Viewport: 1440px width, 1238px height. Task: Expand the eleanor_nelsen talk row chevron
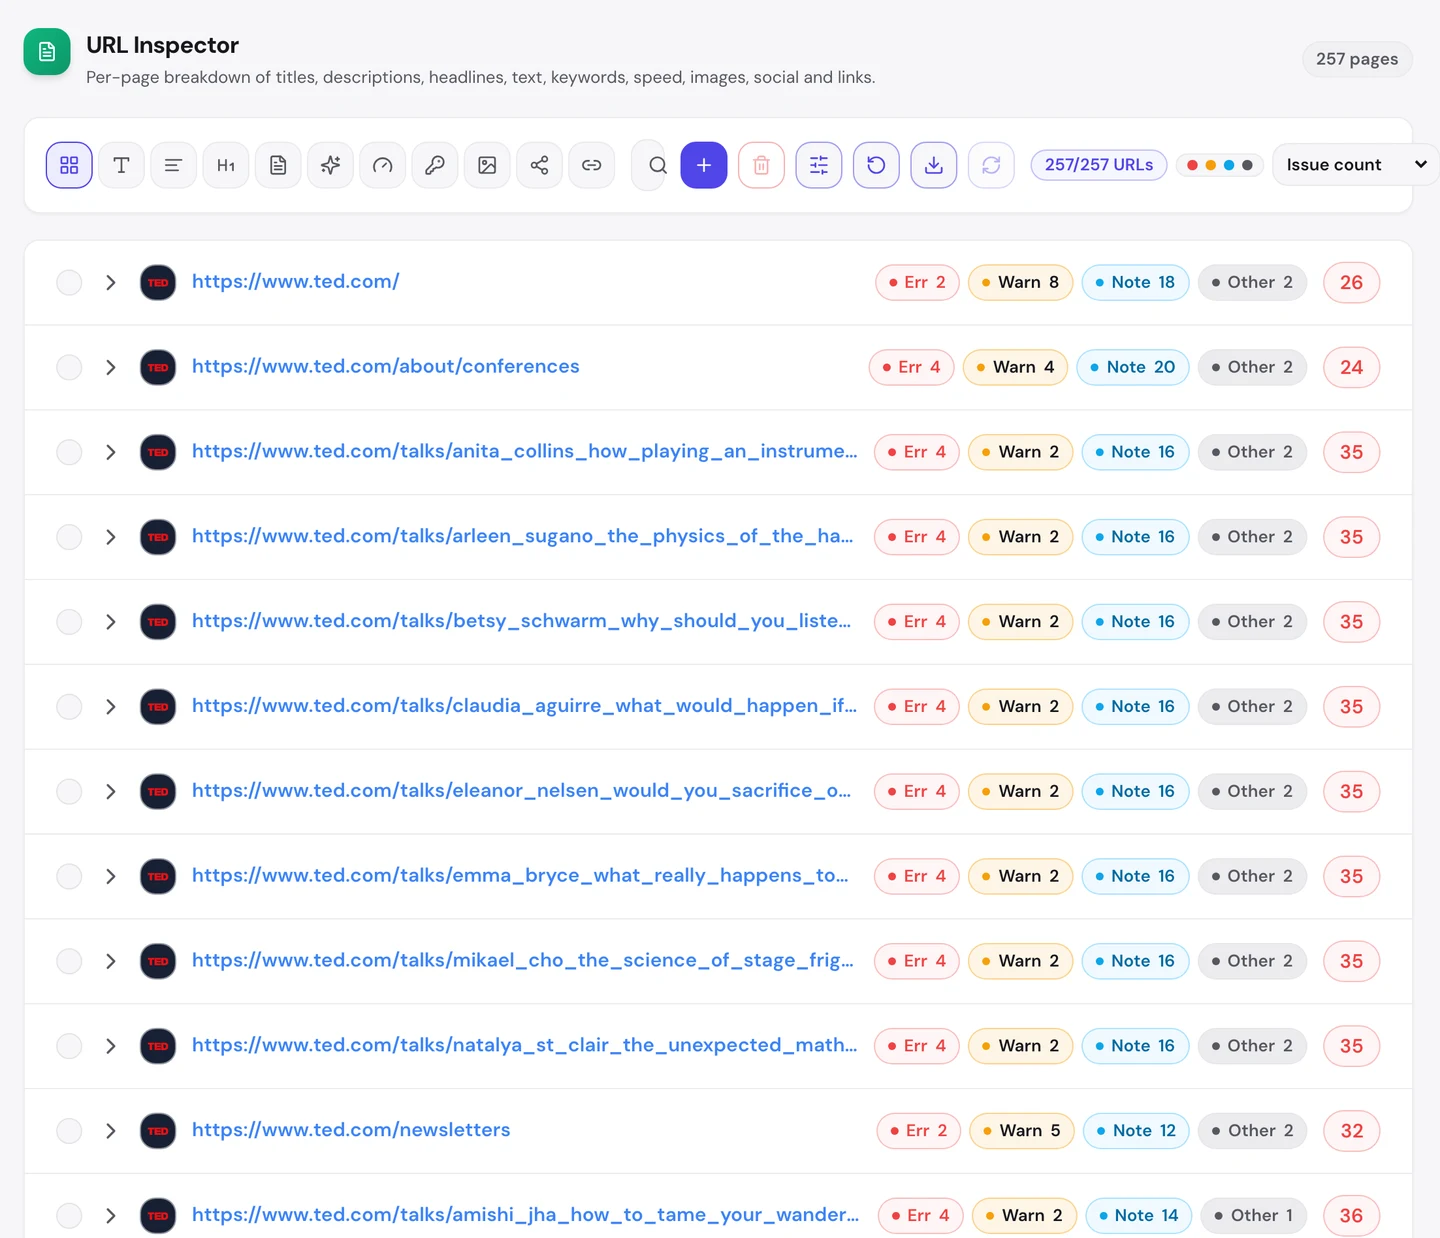click(x=111, y=791)
